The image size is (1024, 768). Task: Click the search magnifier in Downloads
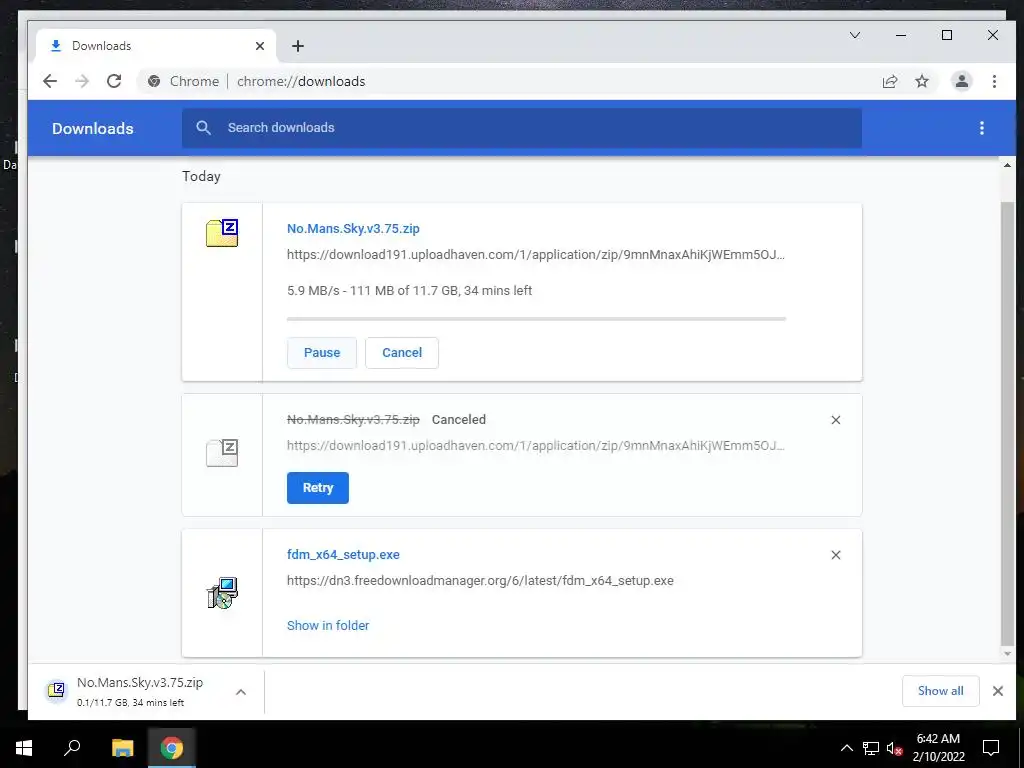204,128
